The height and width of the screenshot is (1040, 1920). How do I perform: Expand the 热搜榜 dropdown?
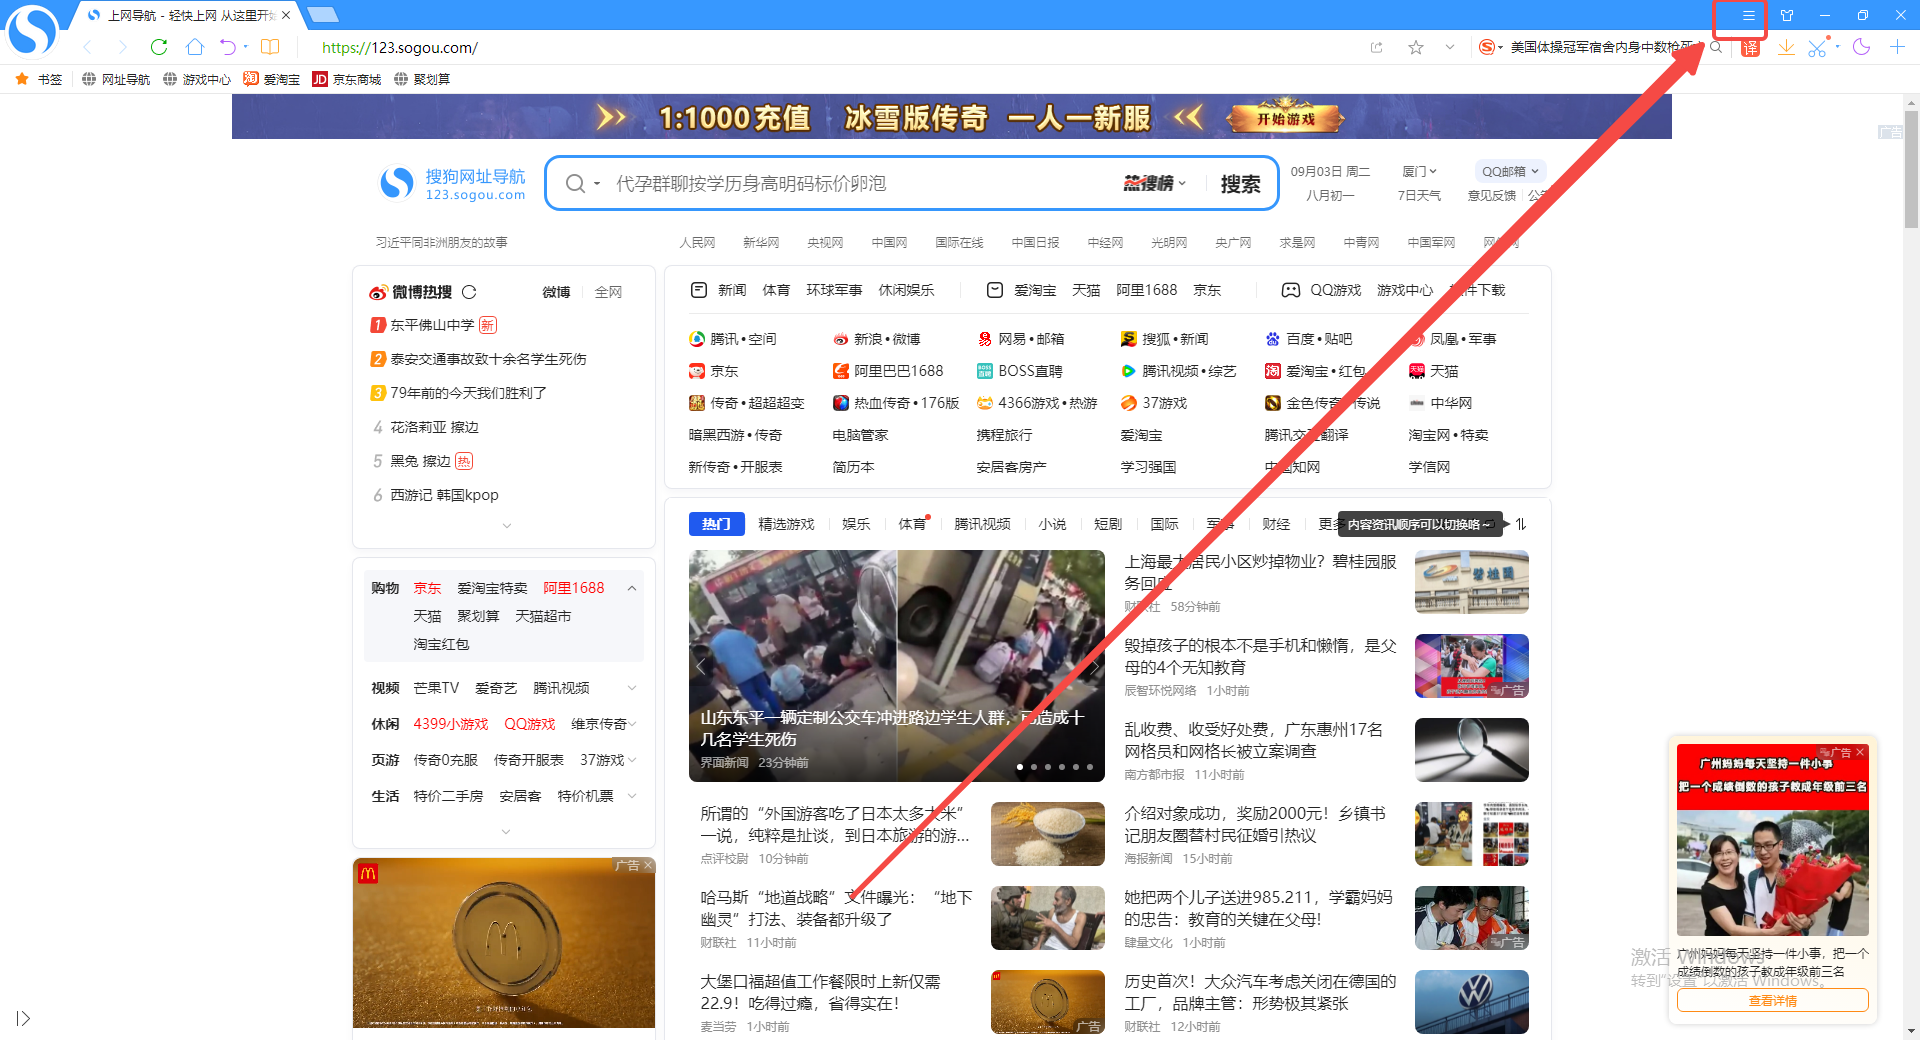coord(1182,183)
